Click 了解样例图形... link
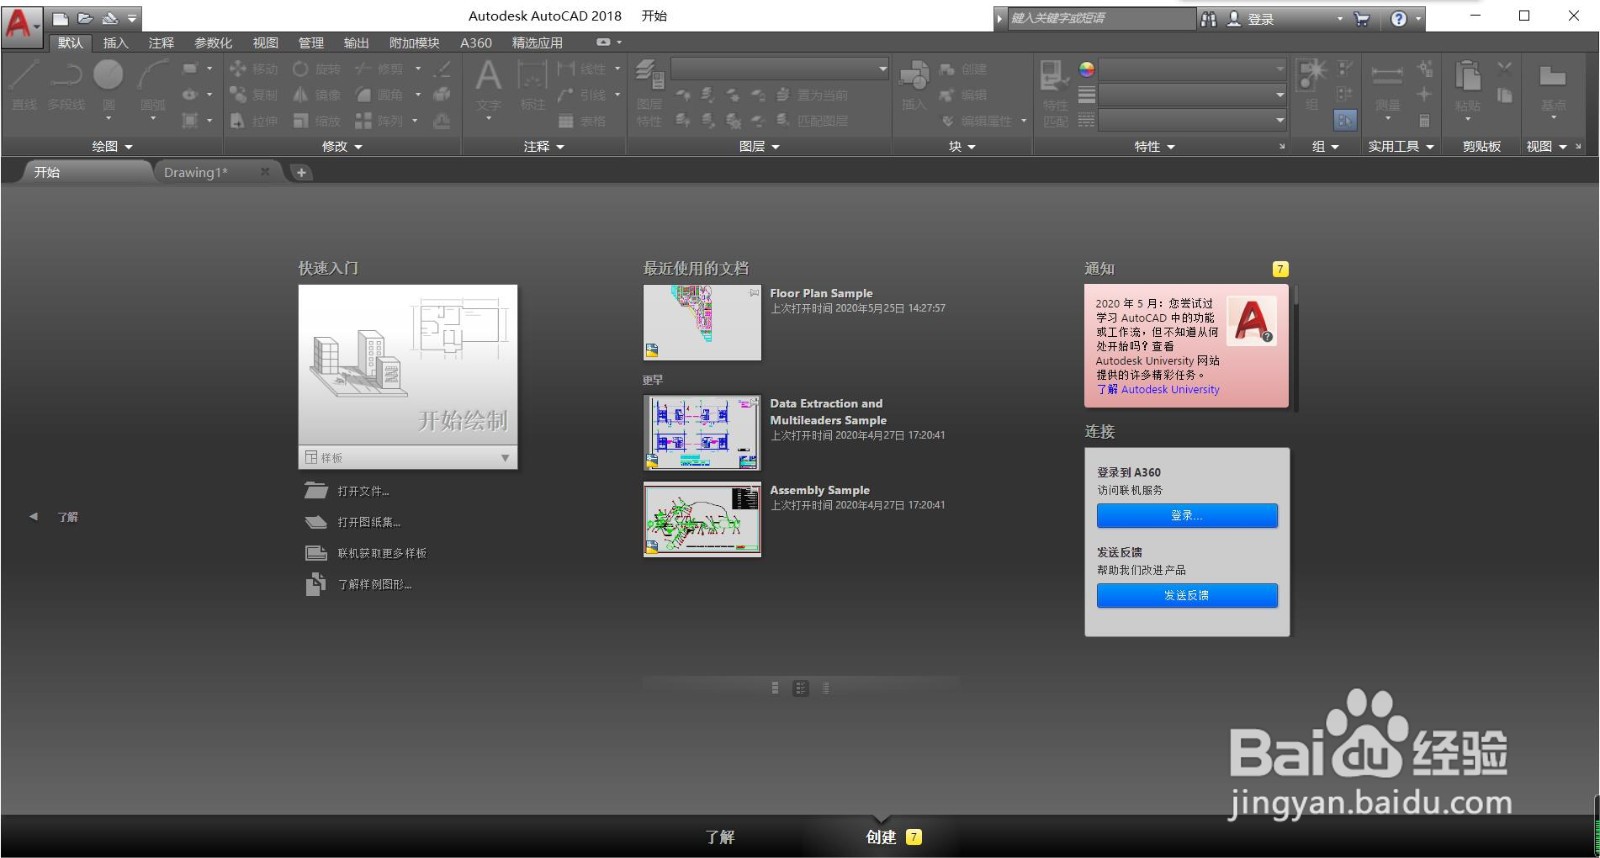Image resolution: width=1600 pixels, height=858 pixels. tap(374, 584)
